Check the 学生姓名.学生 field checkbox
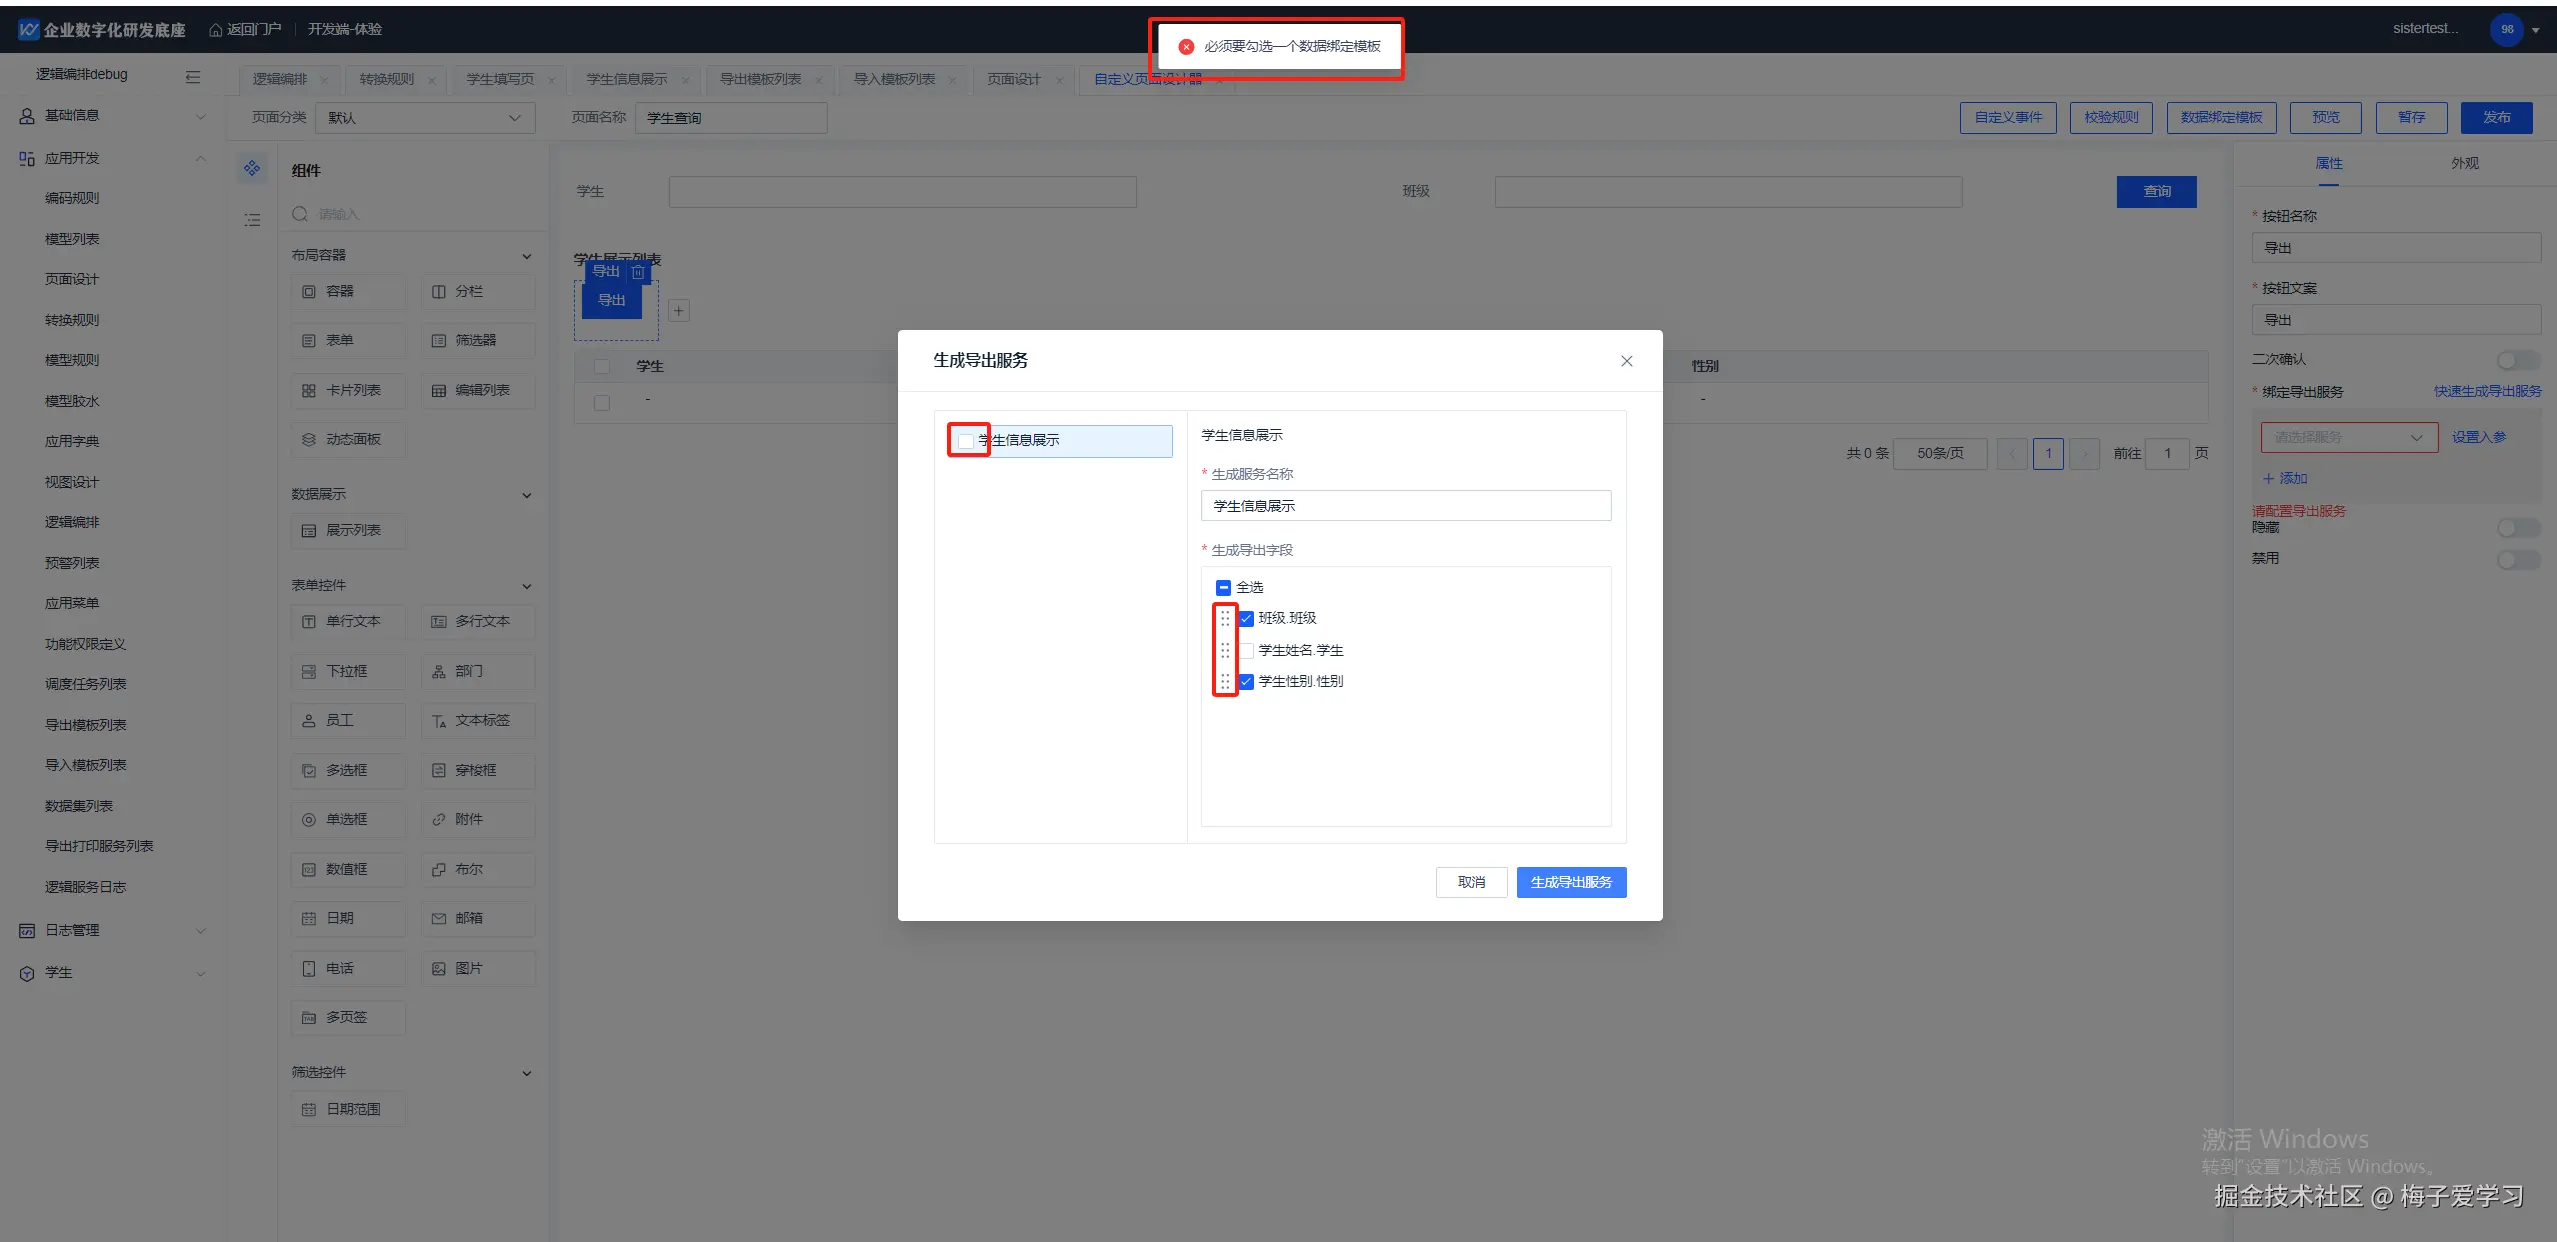Viewport: 2557px width, 1242px height. (1246, 651)
